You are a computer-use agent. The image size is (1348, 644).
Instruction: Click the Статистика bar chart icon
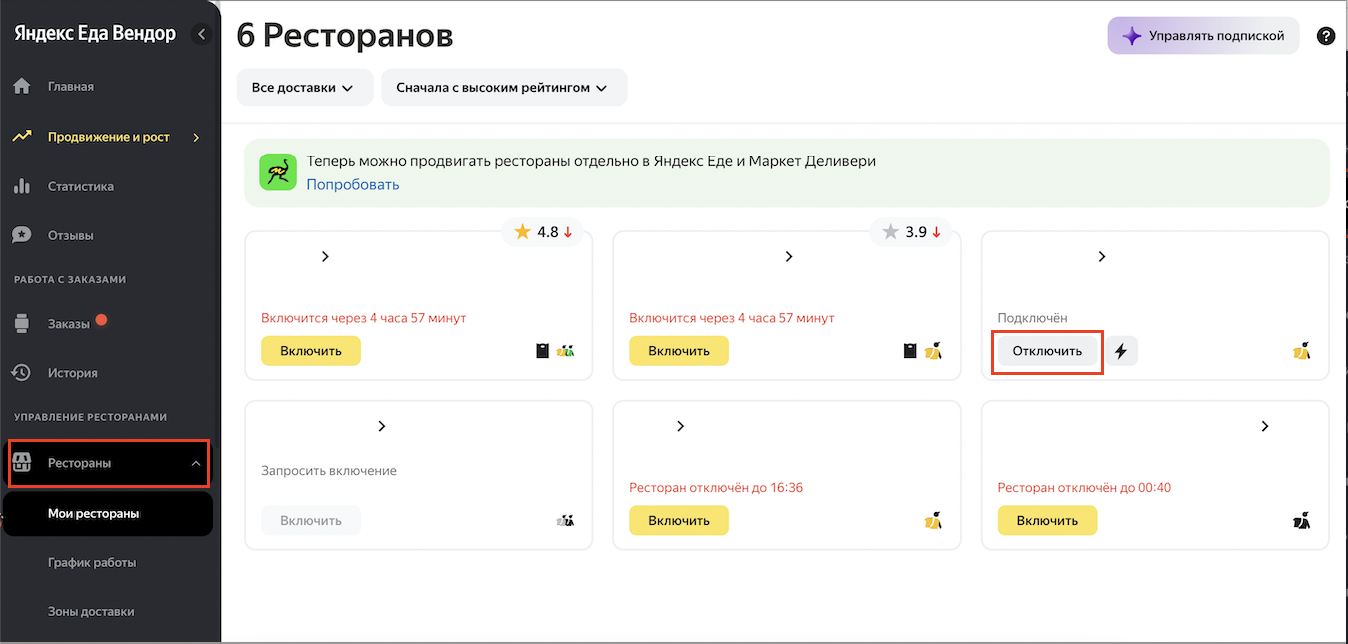(22, 186)
